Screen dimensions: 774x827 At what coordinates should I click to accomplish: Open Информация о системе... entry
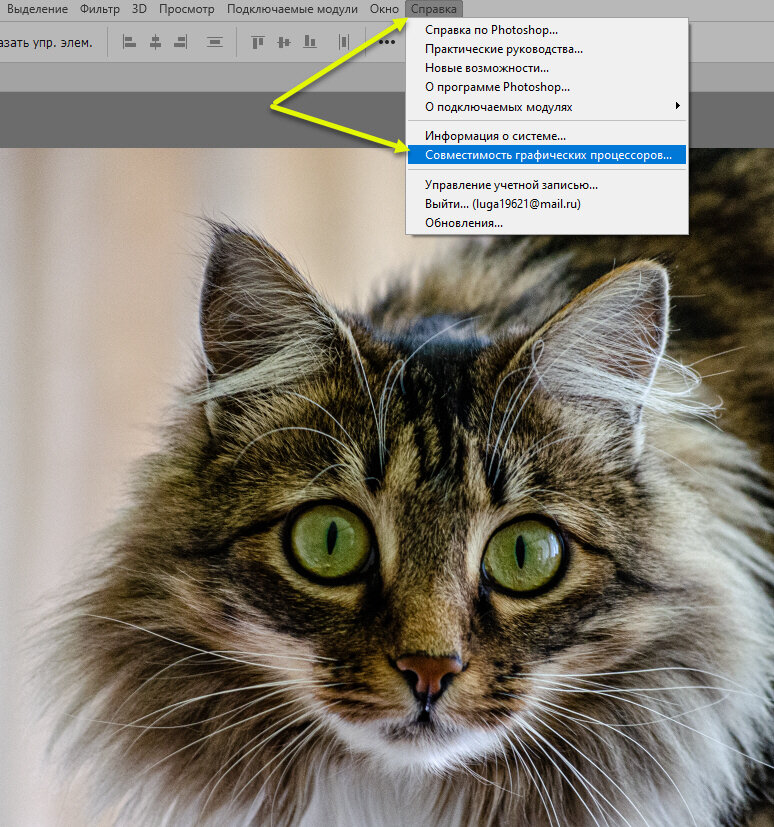point(547,136)
